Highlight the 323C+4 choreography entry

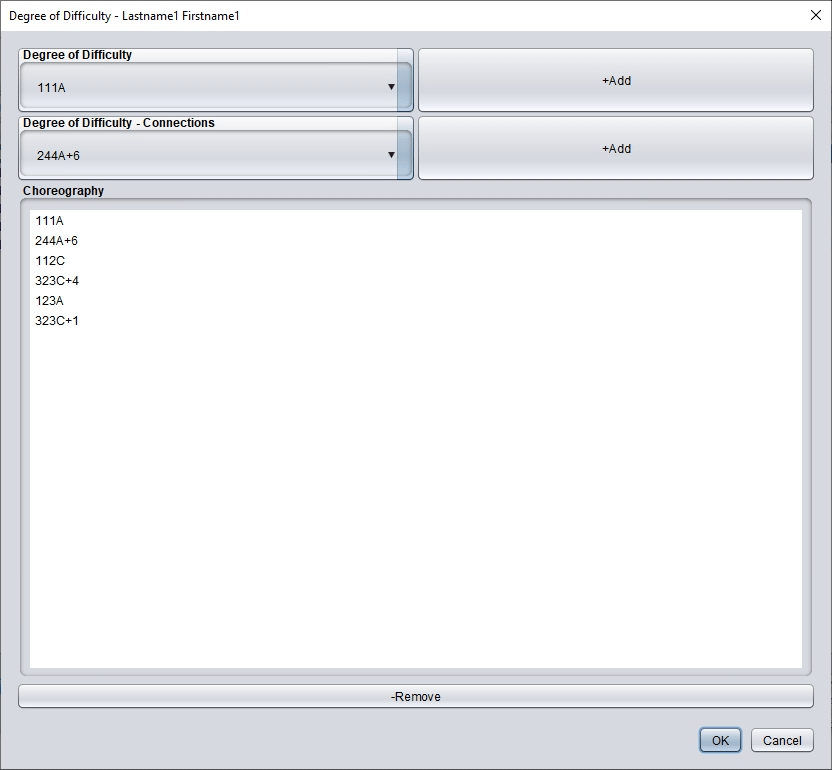(x=57, y=281)
